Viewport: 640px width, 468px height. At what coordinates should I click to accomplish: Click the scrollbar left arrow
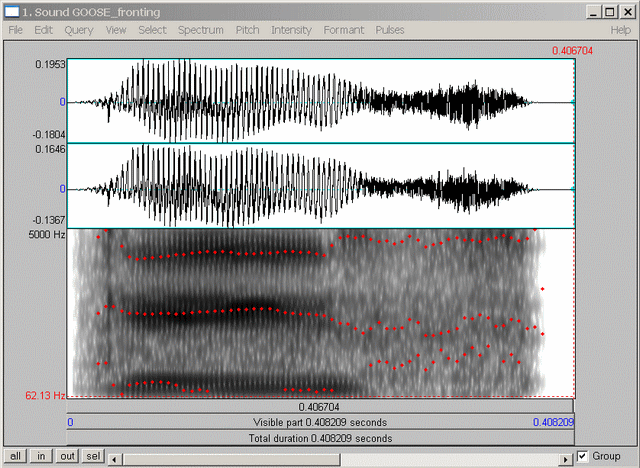(115, 458)
